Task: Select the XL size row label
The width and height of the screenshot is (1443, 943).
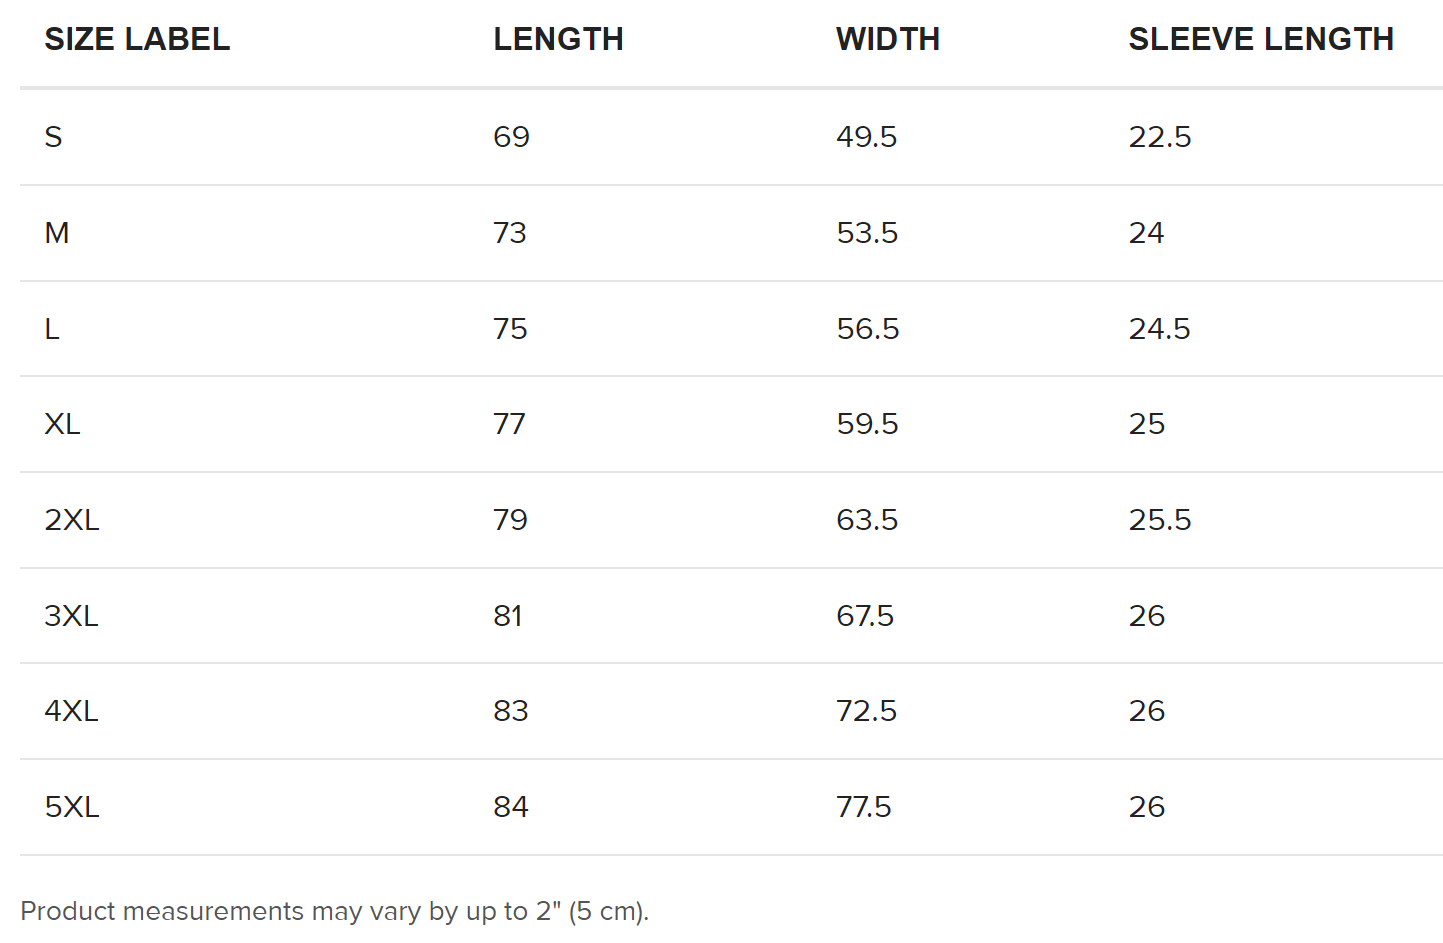Action: click(62, 424)
